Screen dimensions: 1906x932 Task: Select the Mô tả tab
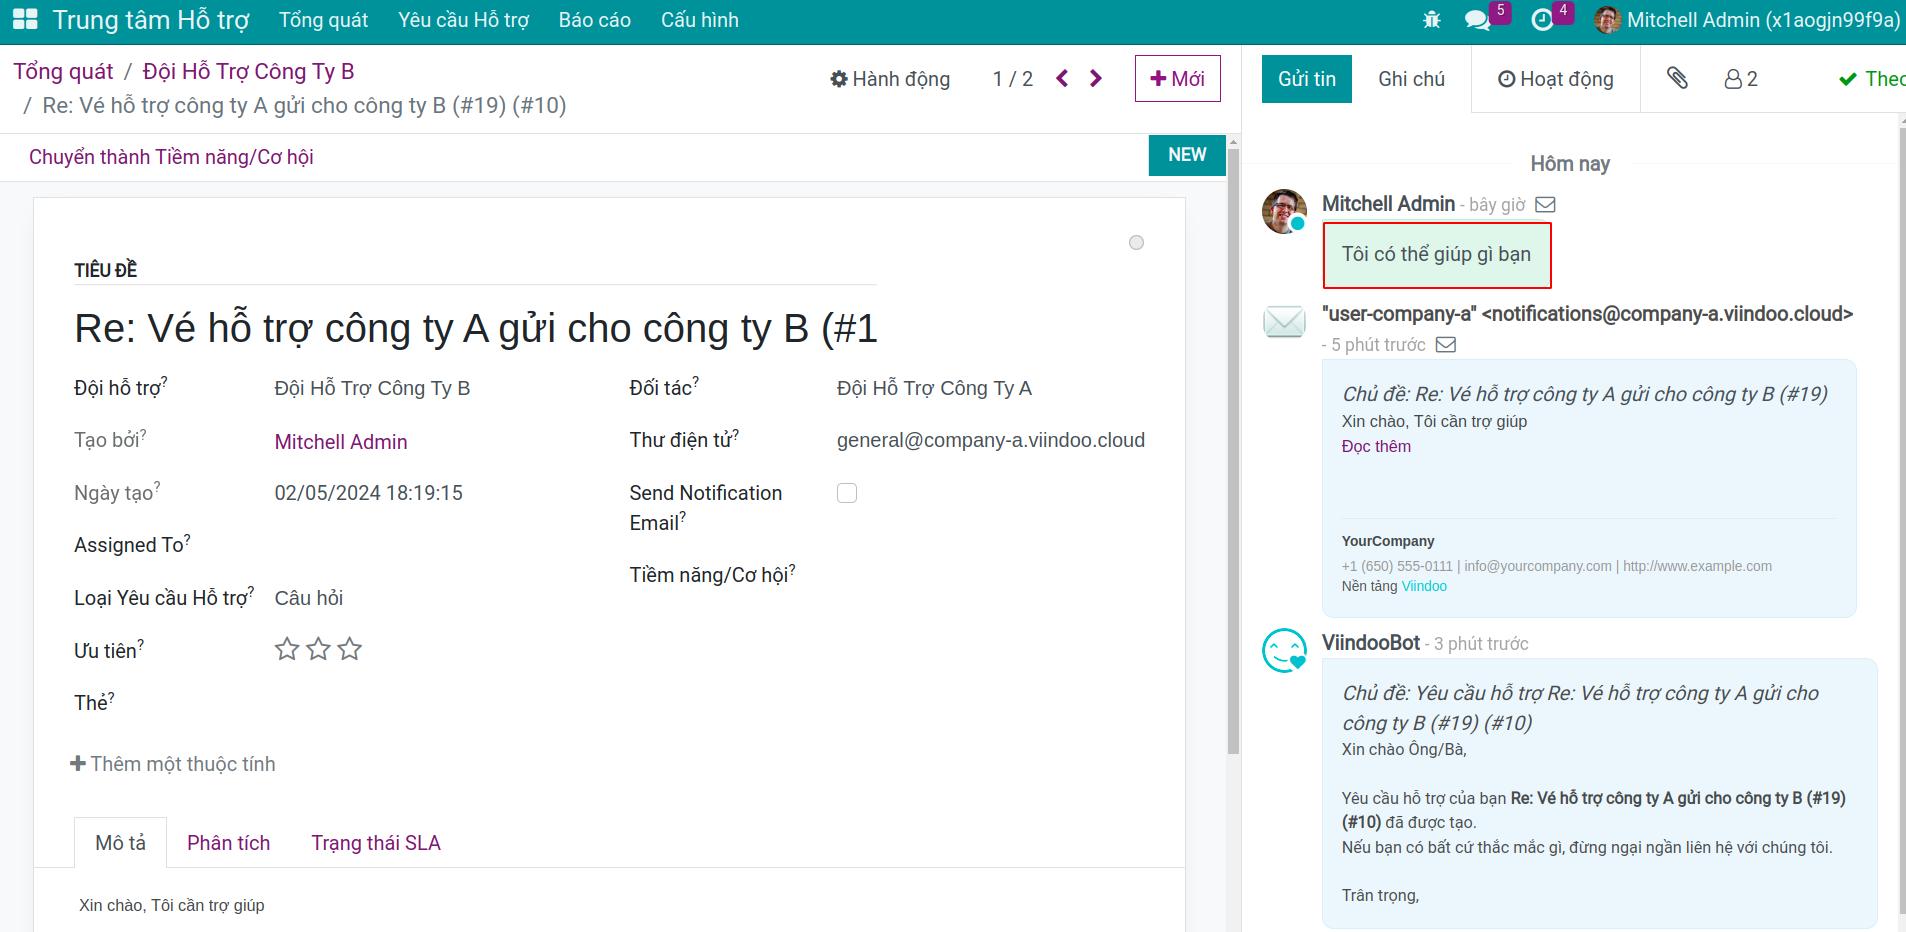click(x=120, y=843)
